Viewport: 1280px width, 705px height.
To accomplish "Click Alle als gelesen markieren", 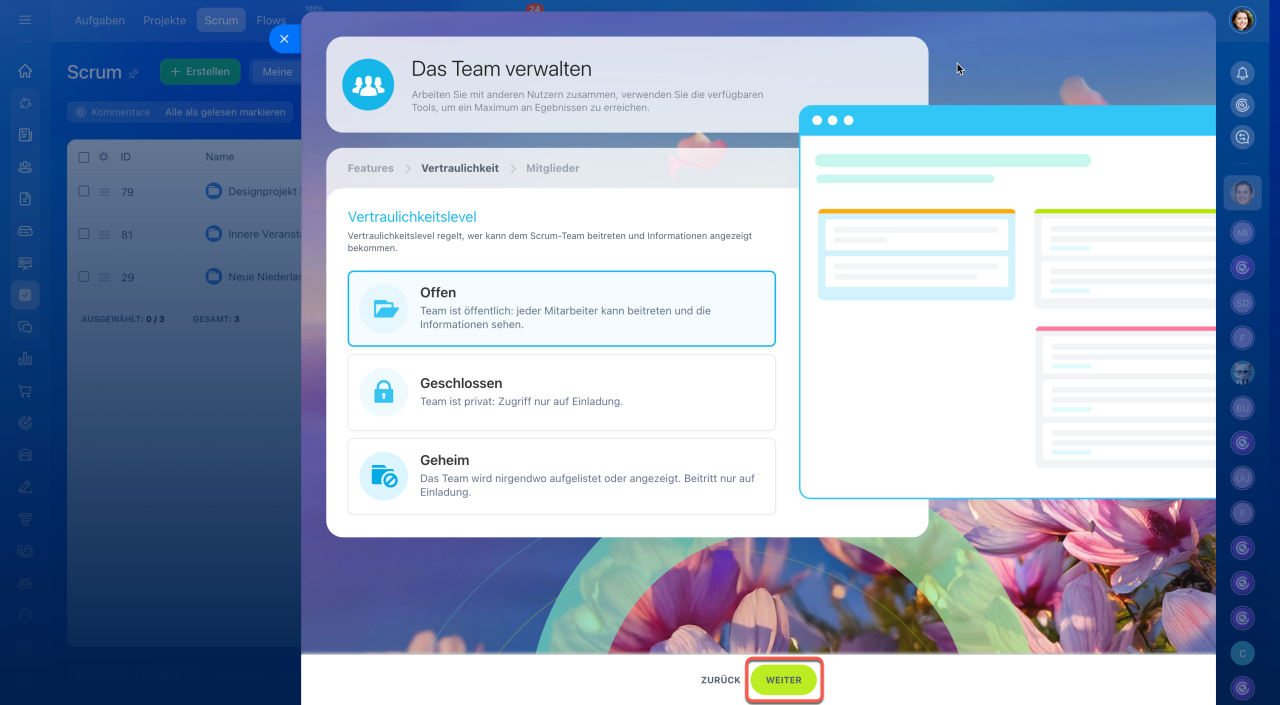I will [225, 112].
